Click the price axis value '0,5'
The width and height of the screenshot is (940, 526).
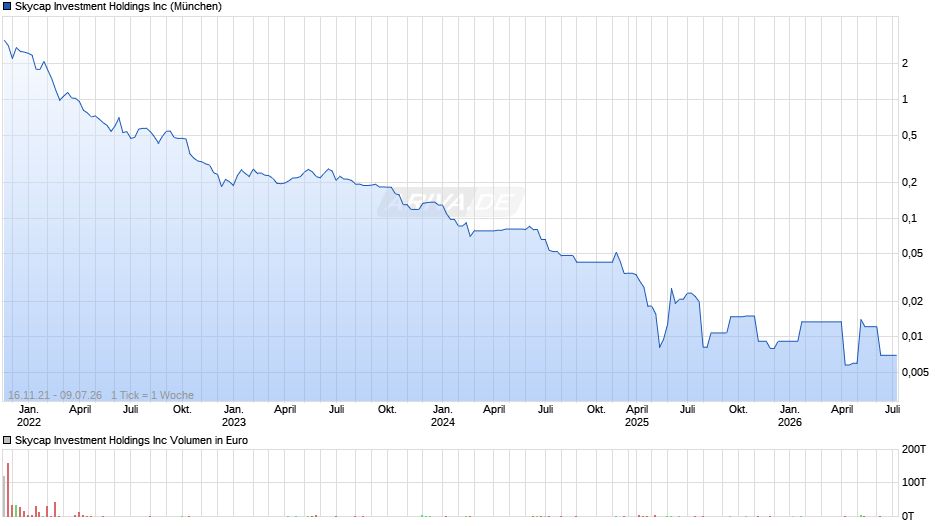click(909, 136)
